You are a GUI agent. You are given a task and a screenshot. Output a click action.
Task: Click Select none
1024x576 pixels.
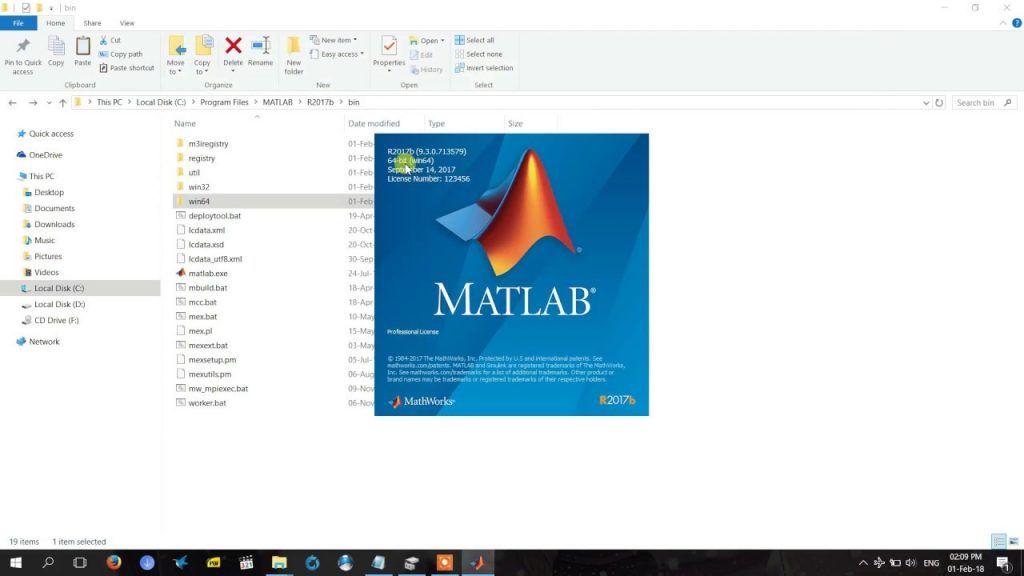coord(478,54)
